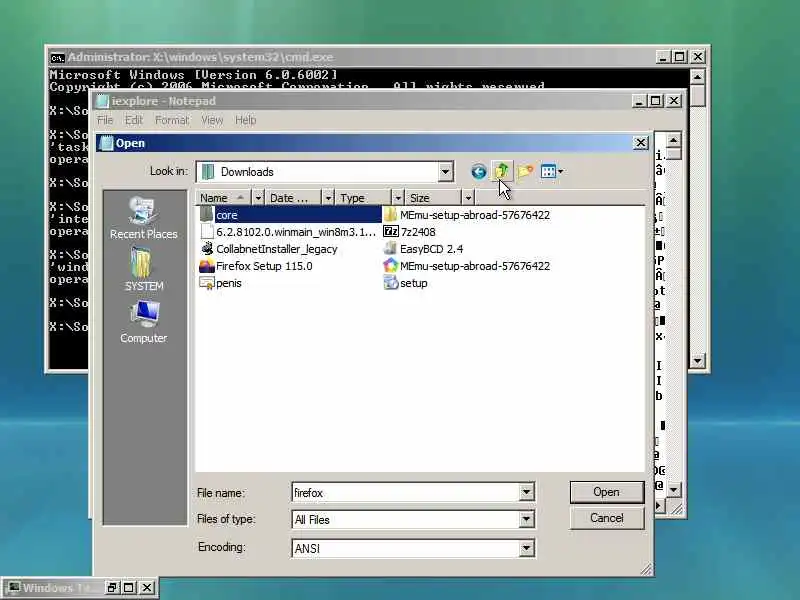Select the 7z2408 installer file
Image resolution: width=800 pixels, height=600 pixels.
click(409, 232)
